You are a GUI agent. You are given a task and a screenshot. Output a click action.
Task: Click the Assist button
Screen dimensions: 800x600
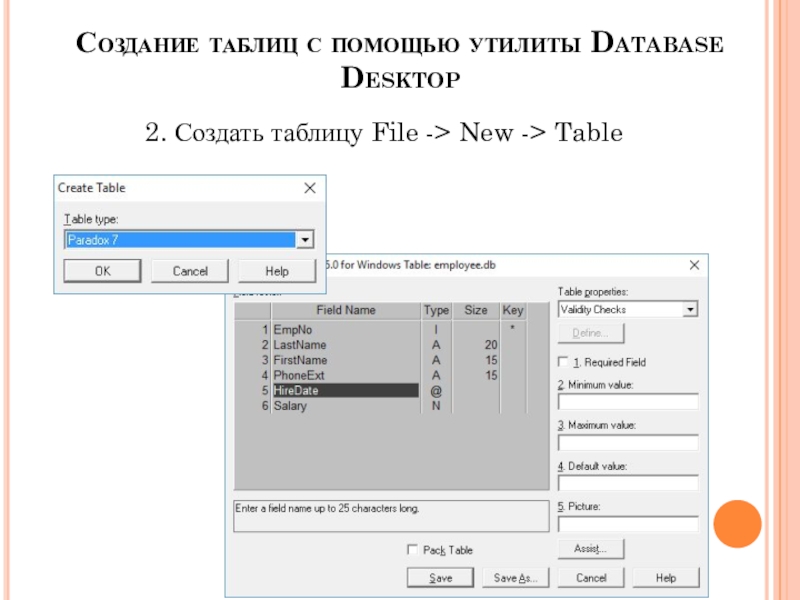[x=590, y=549]
